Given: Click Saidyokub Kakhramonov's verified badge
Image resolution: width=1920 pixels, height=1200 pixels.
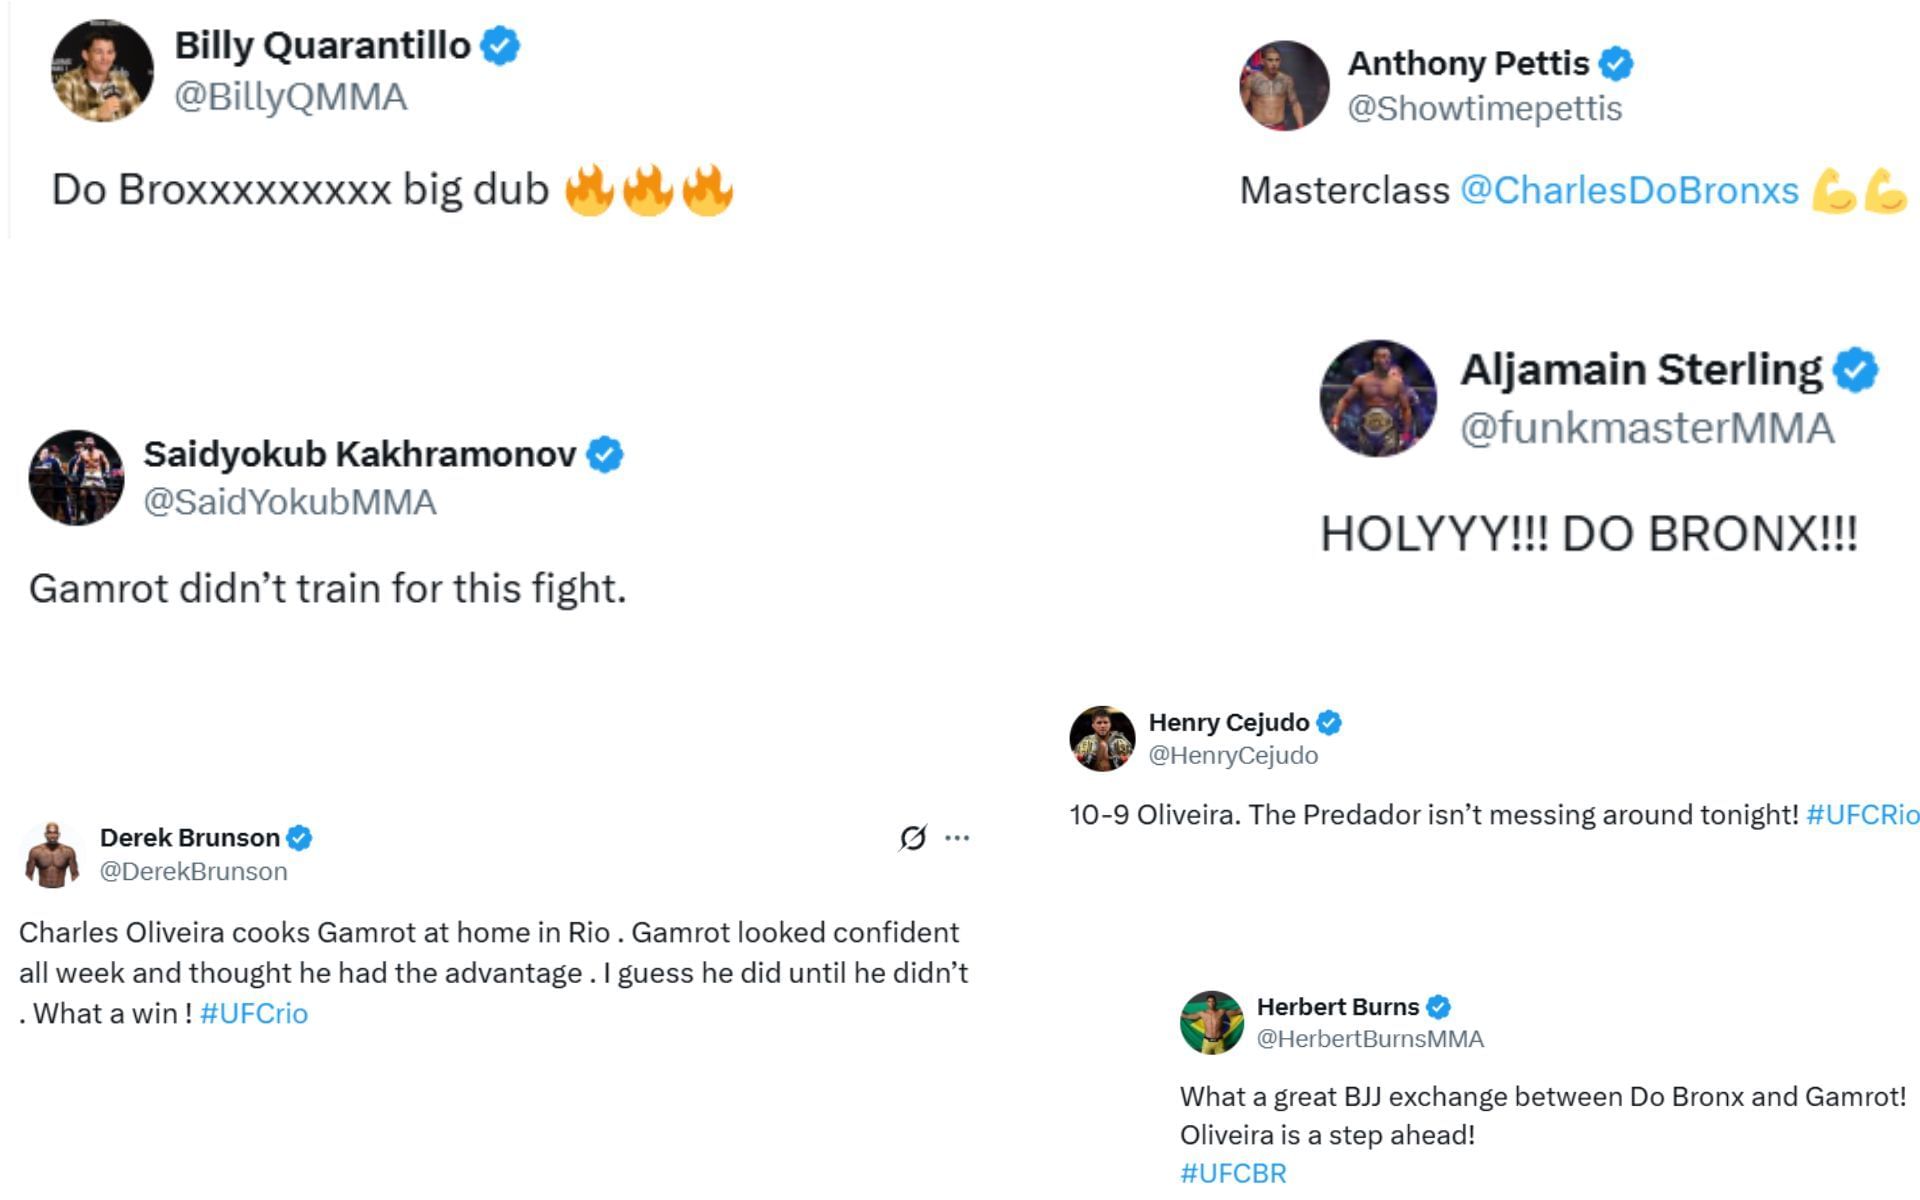Looking at the screenshot, I should click(x=604, y=455).
